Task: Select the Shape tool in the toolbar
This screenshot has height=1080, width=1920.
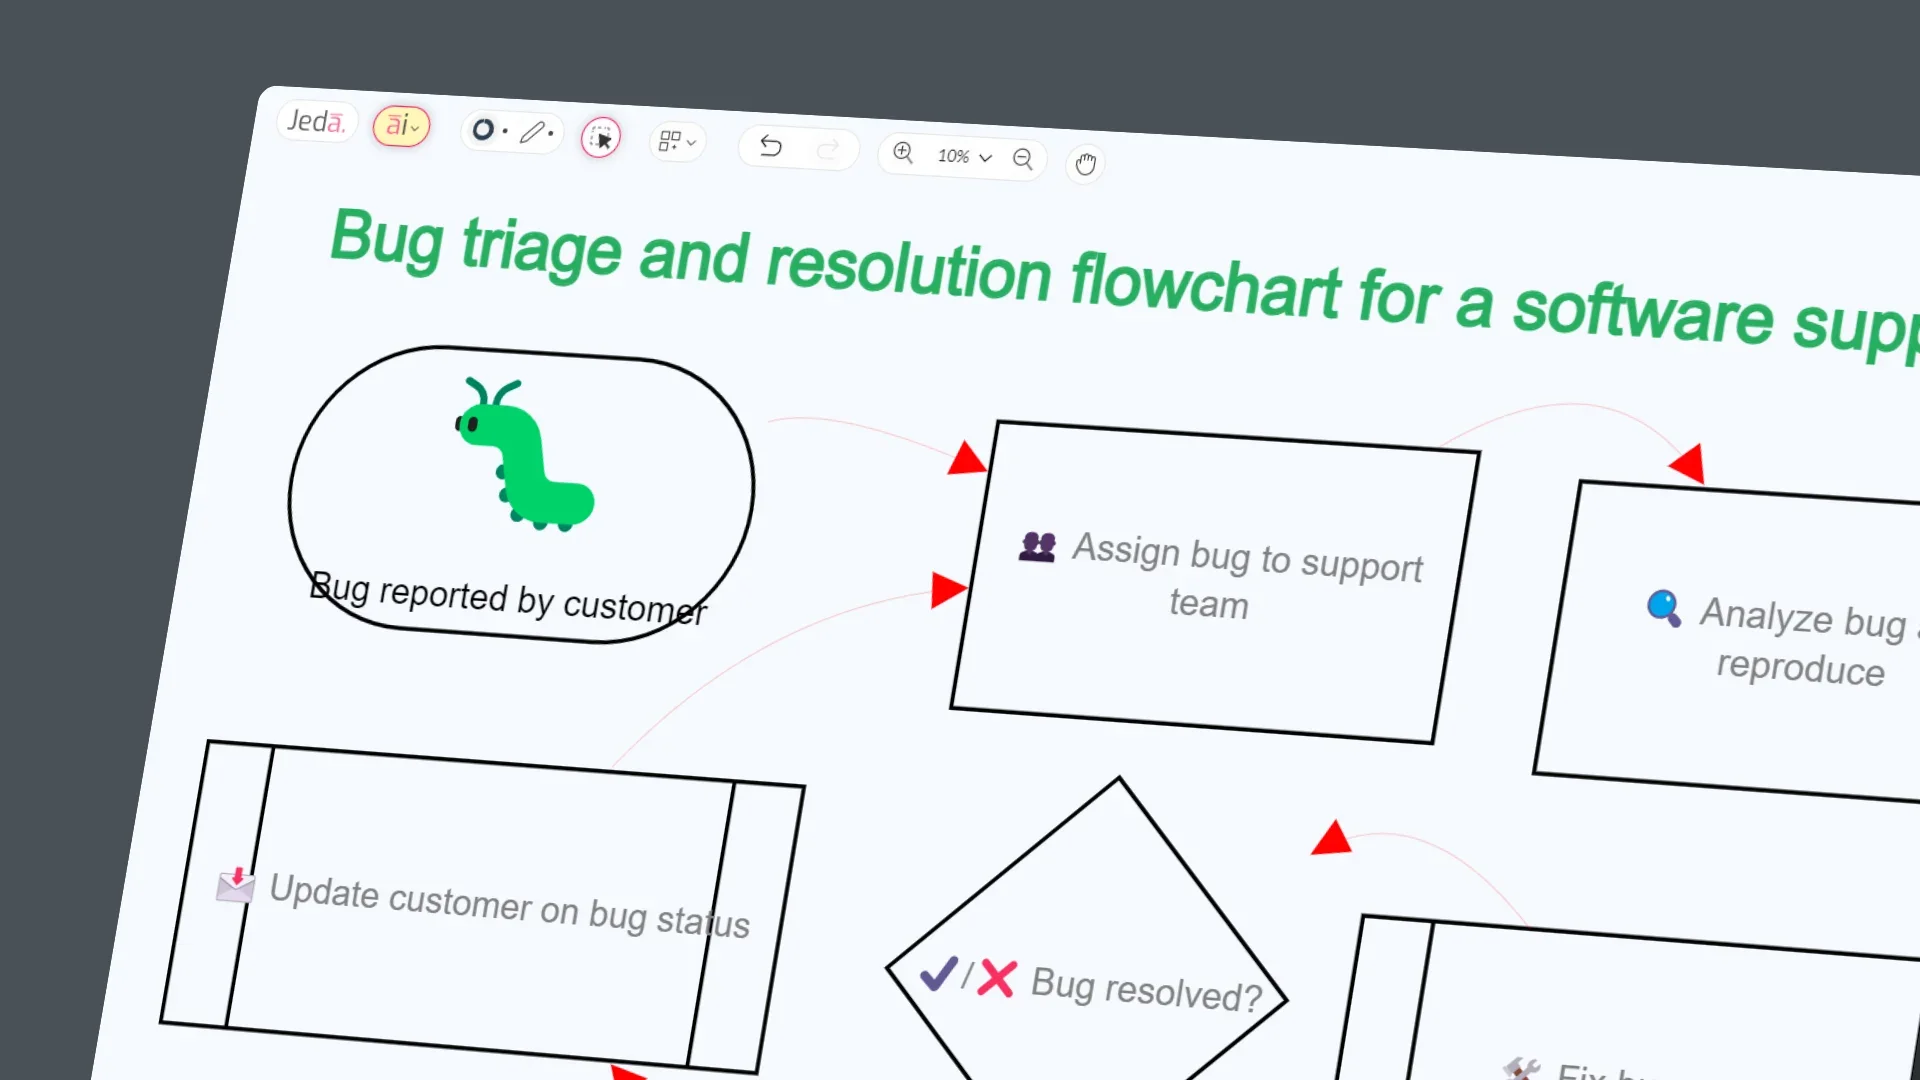Action: click(x=484, y=131)
